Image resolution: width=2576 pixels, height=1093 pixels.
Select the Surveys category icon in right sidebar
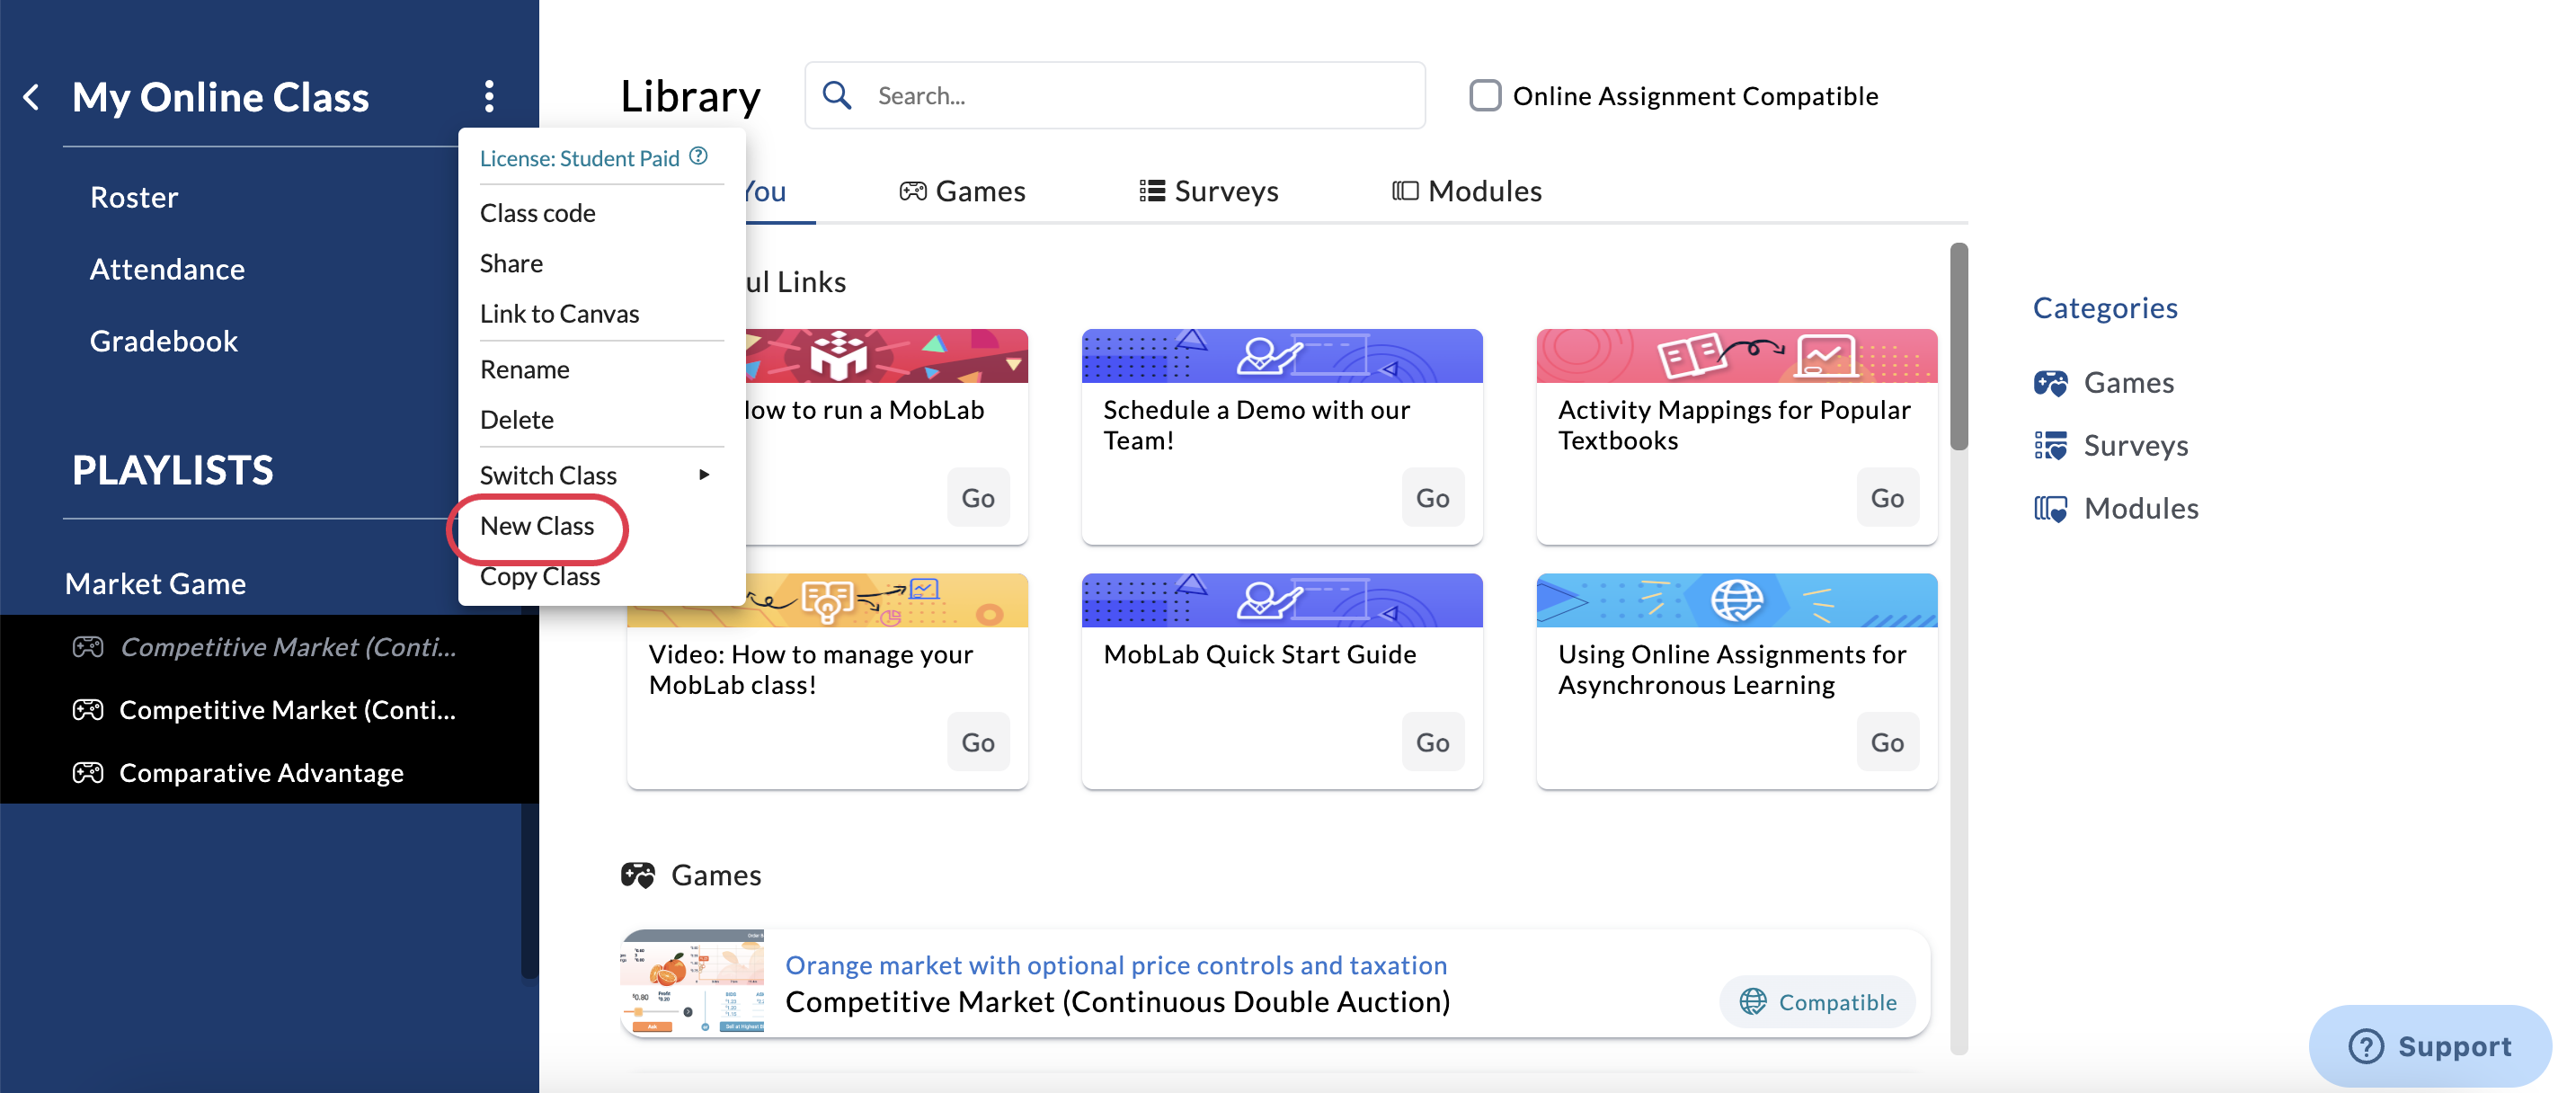(2052, 446)
